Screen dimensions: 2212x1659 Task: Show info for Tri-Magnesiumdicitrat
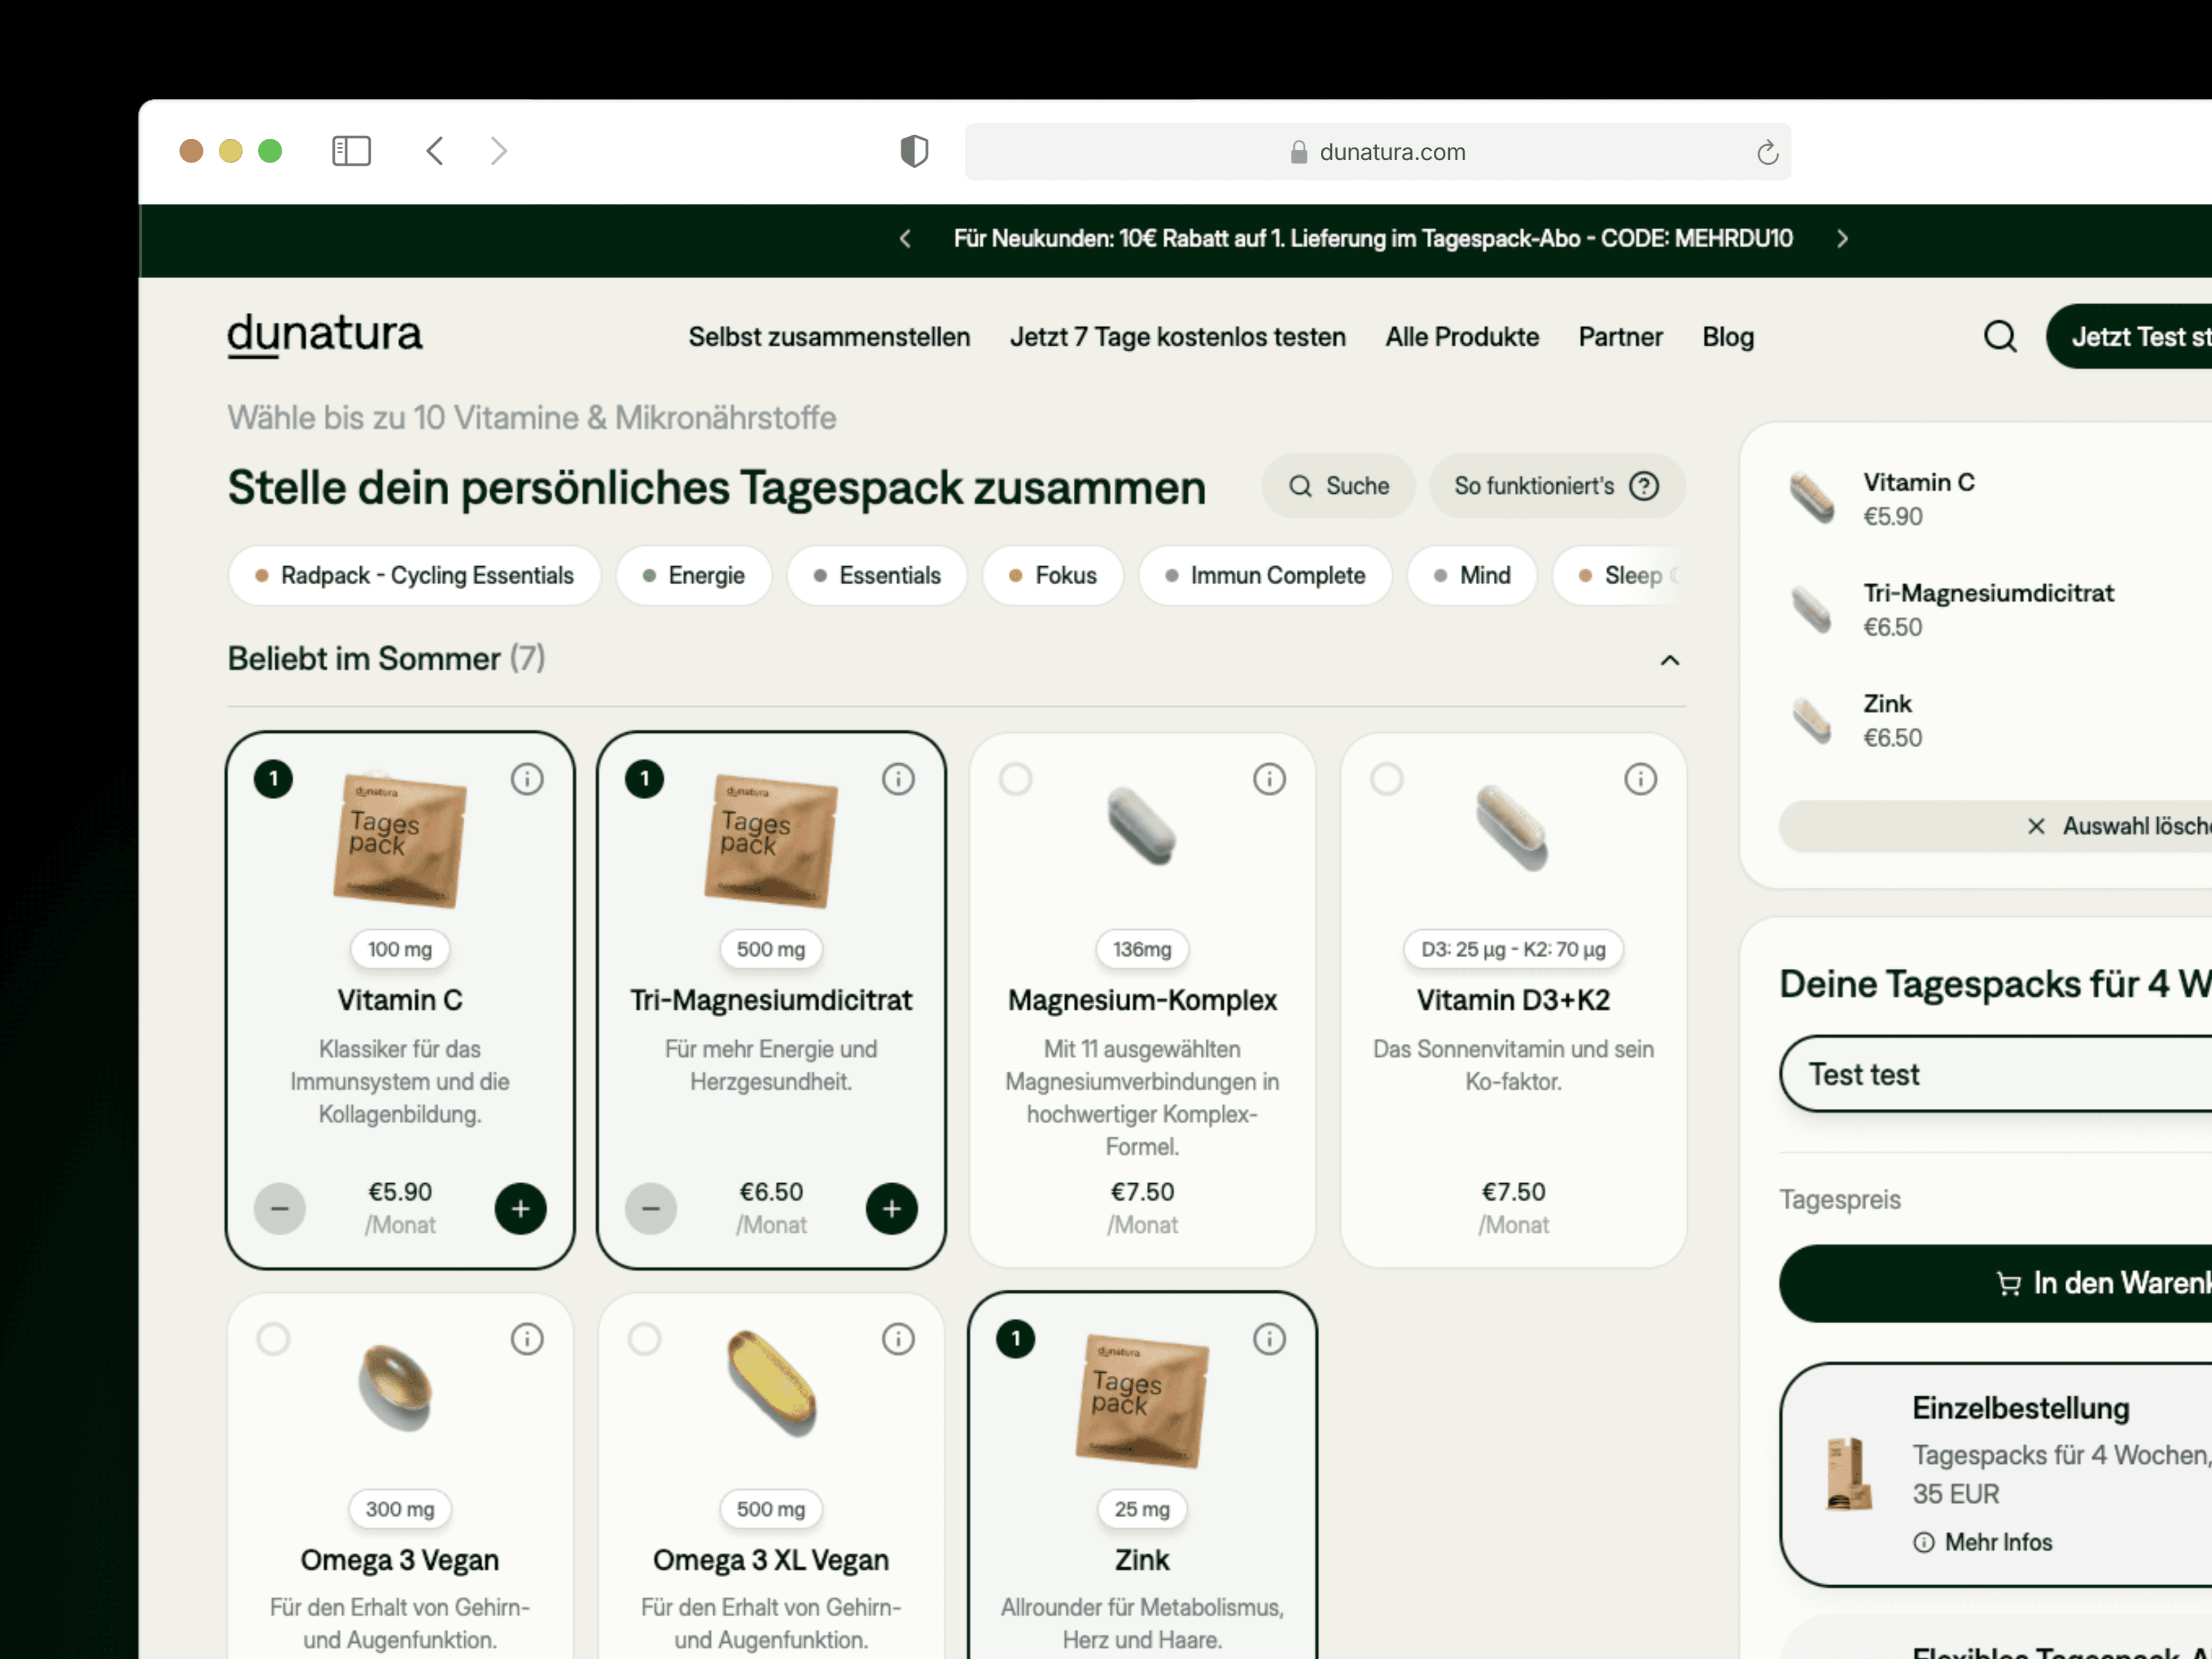coord(898,779)
